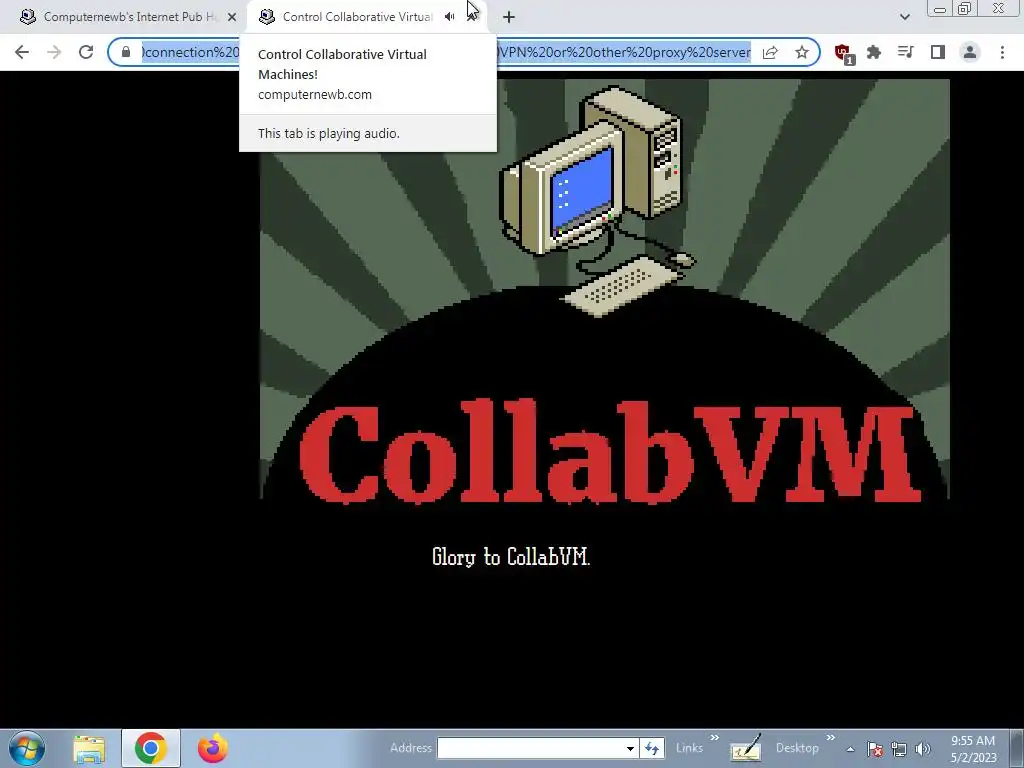Reload the current page
This screenshot has height=768, width=1024.
[x=86, y=52]
